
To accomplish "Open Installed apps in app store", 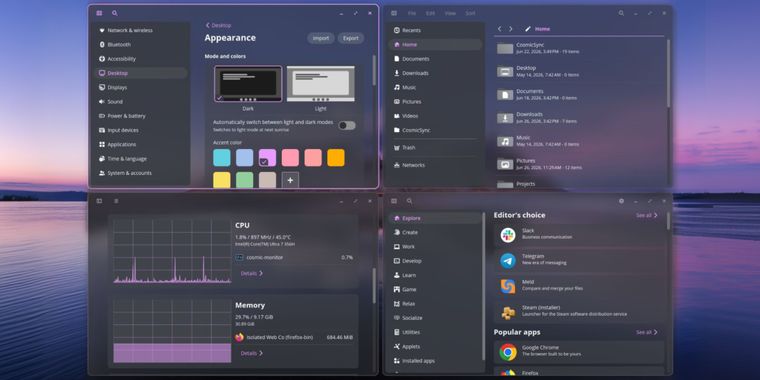I will tap(435, 361).
